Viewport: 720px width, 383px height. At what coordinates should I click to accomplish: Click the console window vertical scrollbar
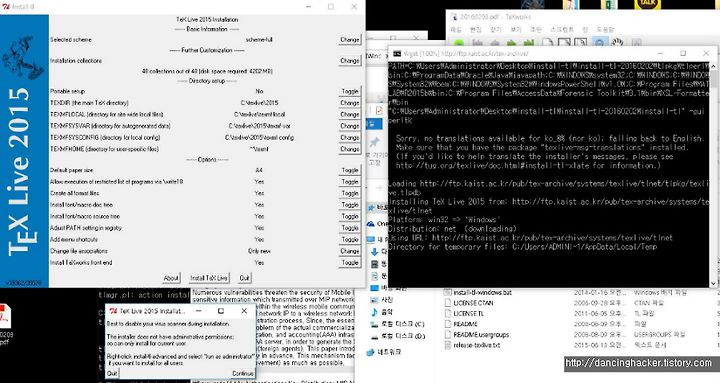click(x=713, y=175)
